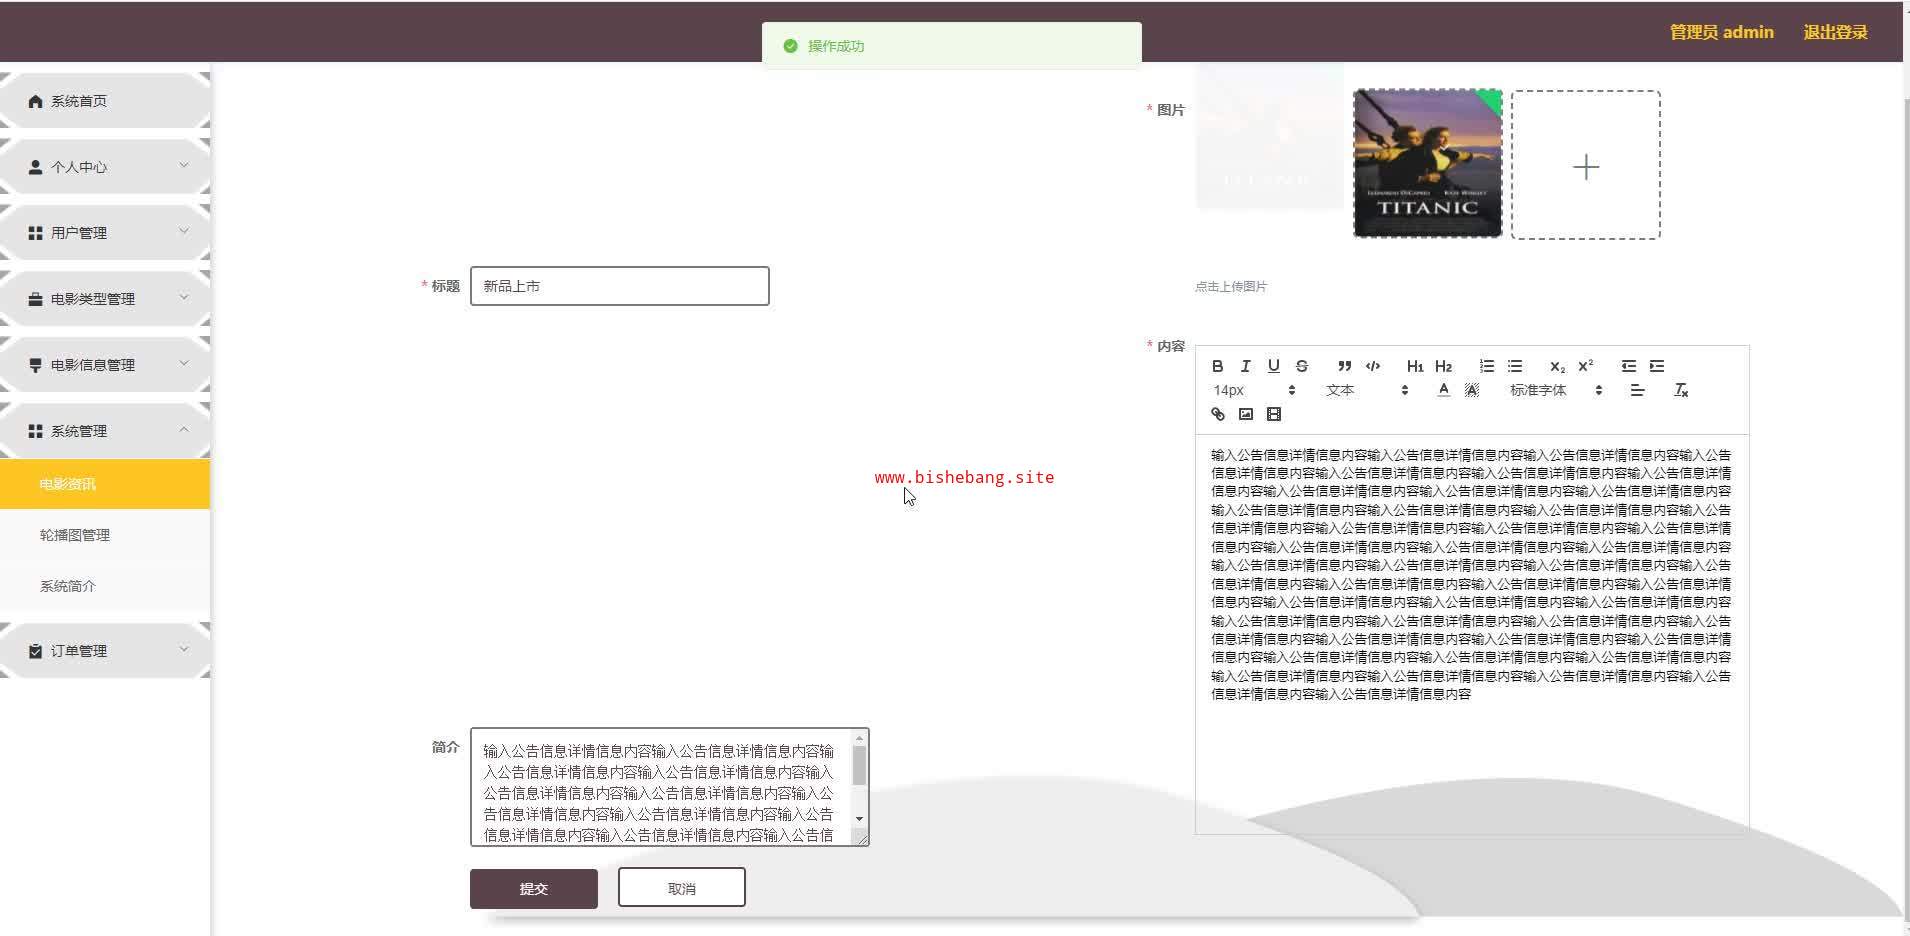Expand the 个人中心 sidebar menu
Image resolution: width=1910 pixels, height=936 pixels.
(105, 167)
